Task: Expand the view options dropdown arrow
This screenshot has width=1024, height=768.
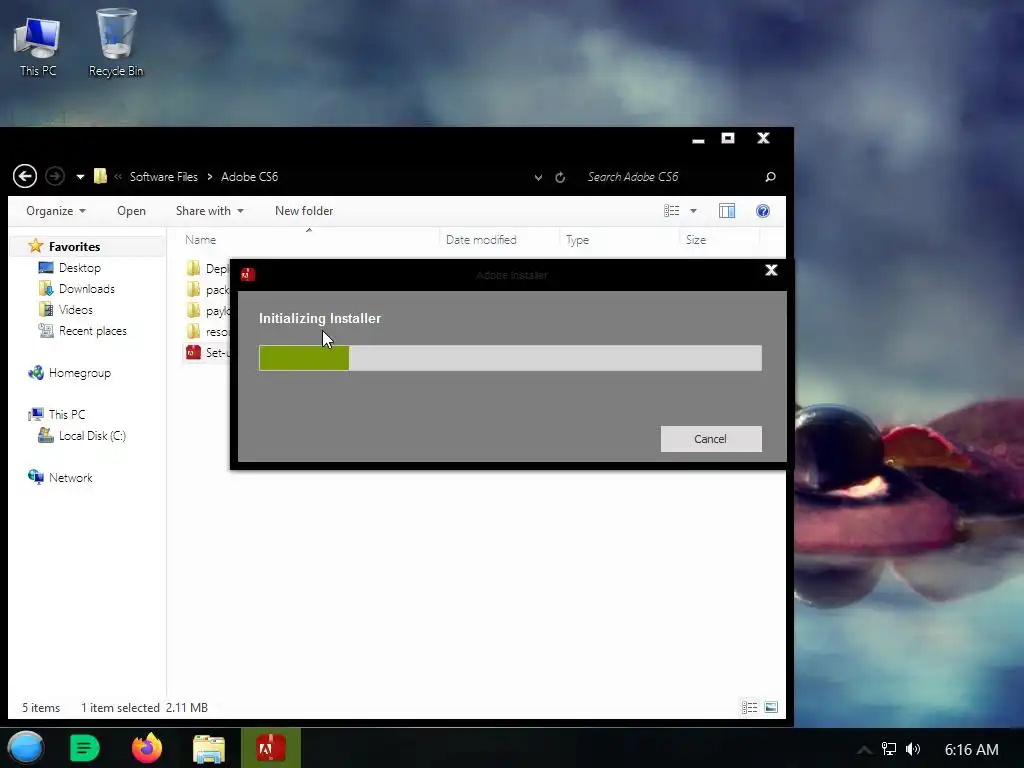Action: [694, 211]
